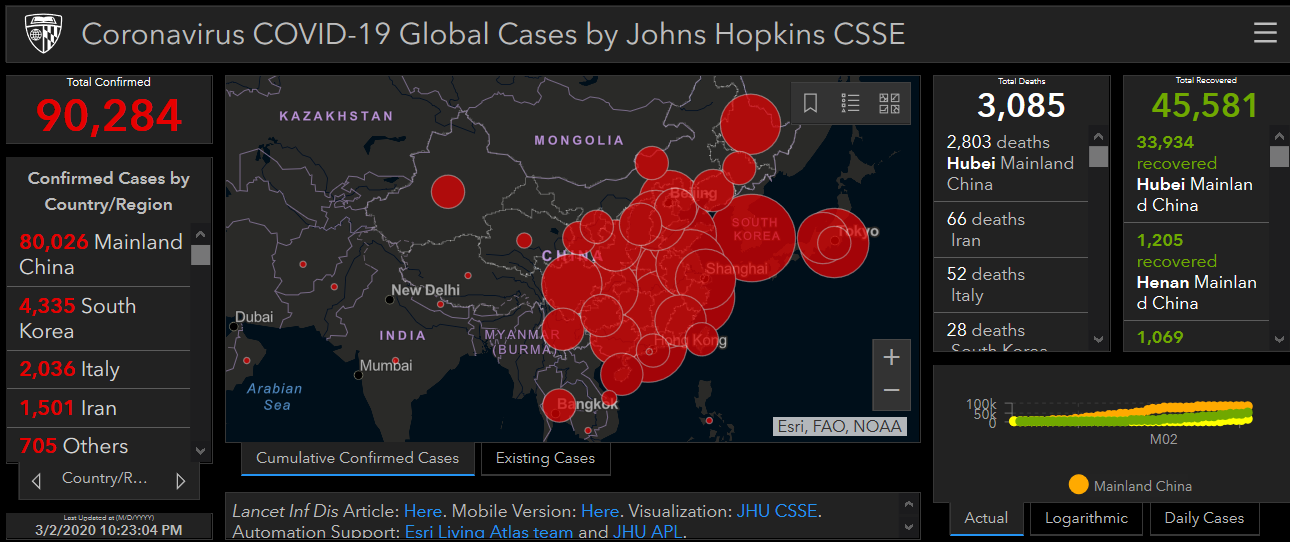This screenshot has width=1290, height=542.
Task: Click down arrow of info text scrollbar
Action: [908, 526]
